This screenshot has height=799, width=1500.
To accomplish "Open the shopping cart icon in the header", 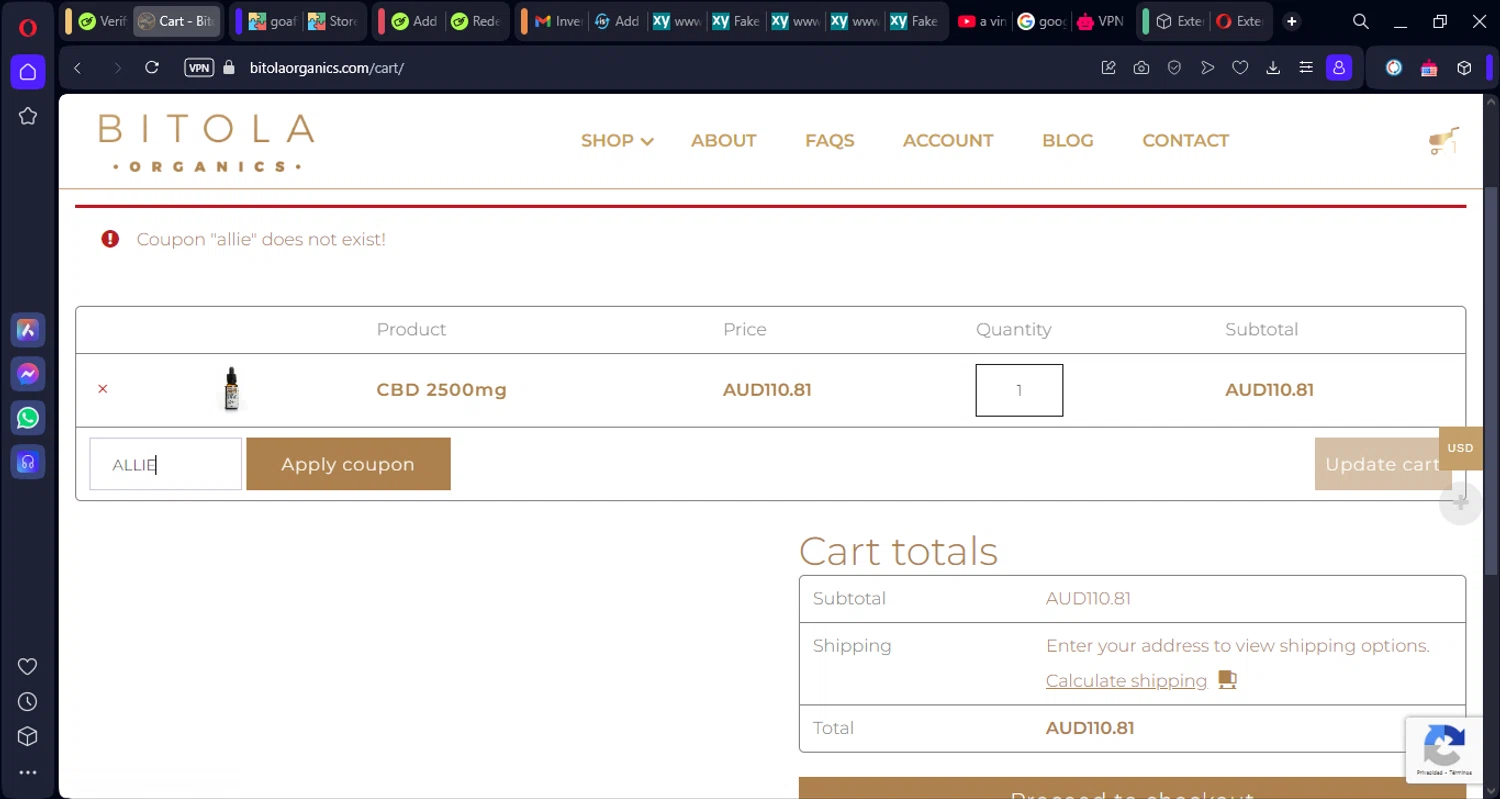I will click(x=1444, y=141).
